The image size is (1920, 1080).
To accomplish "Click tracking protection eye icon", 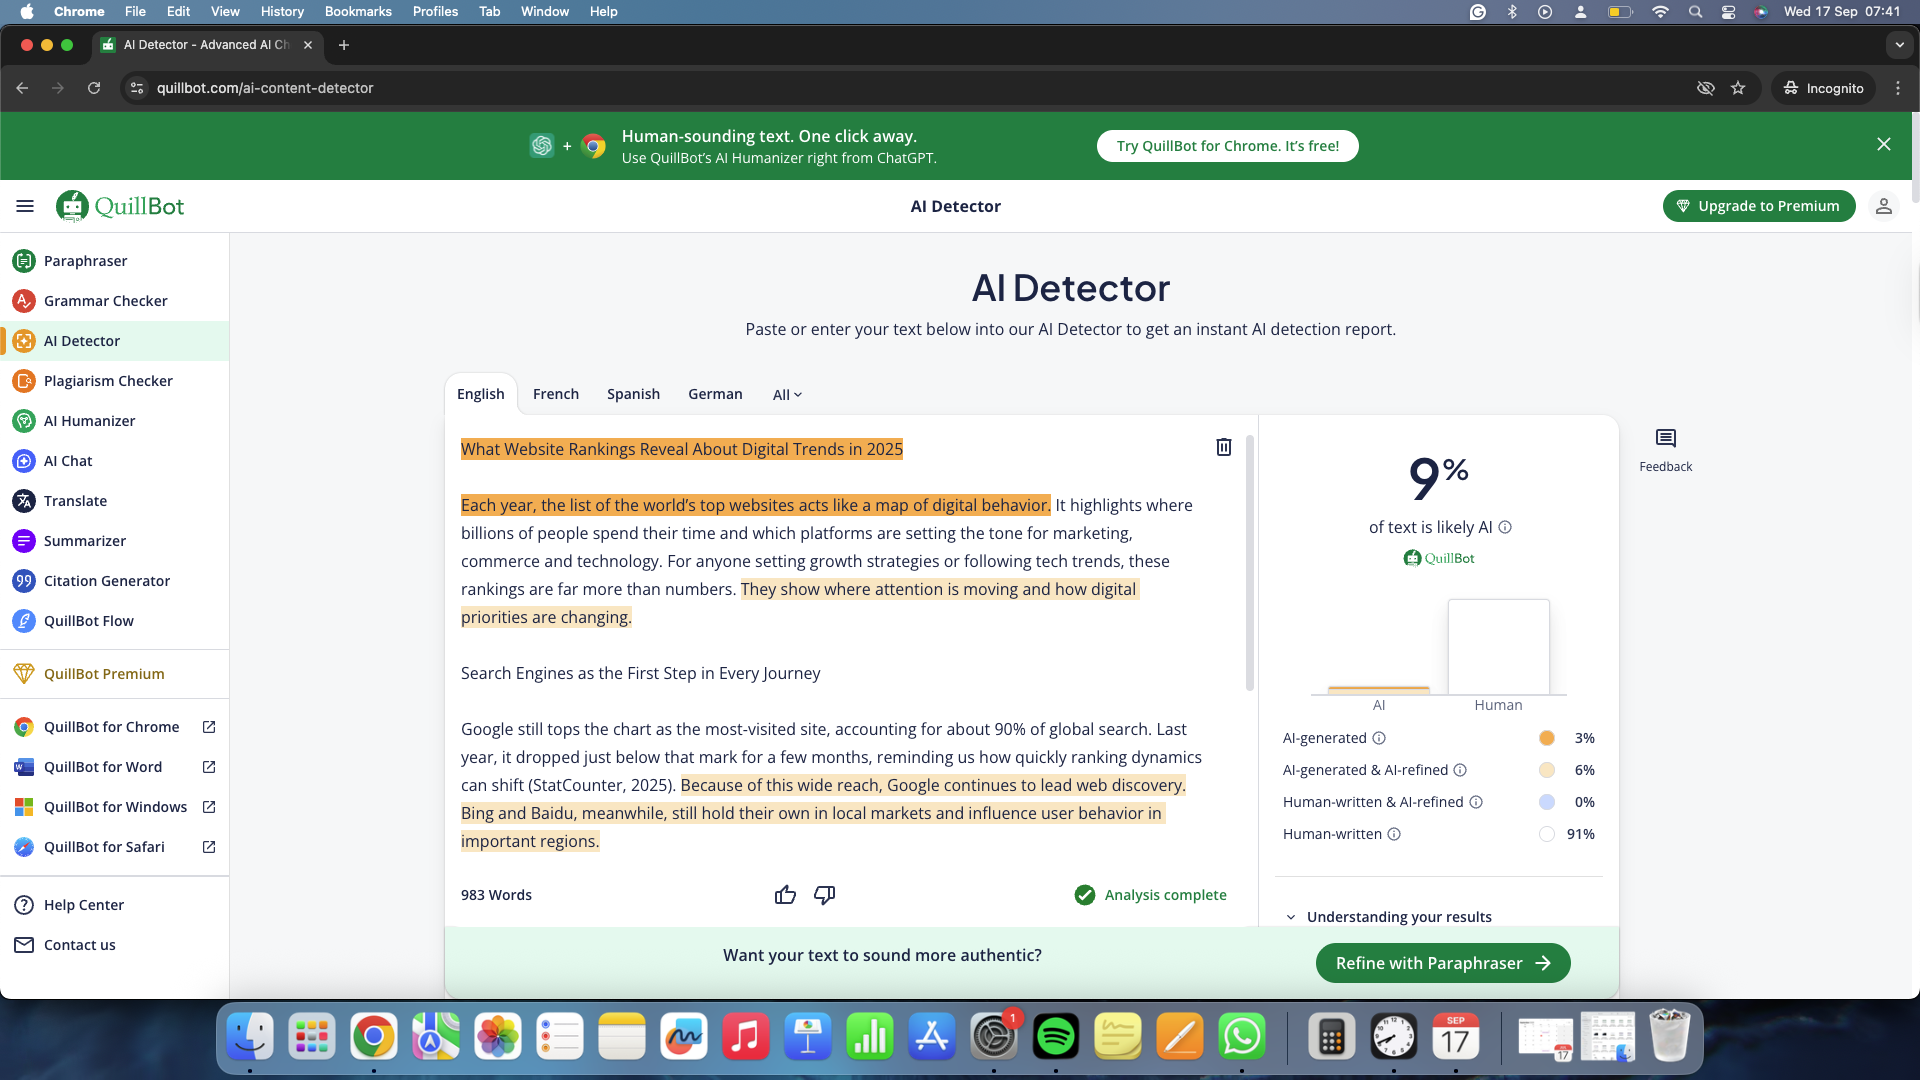I will 1706,88.
